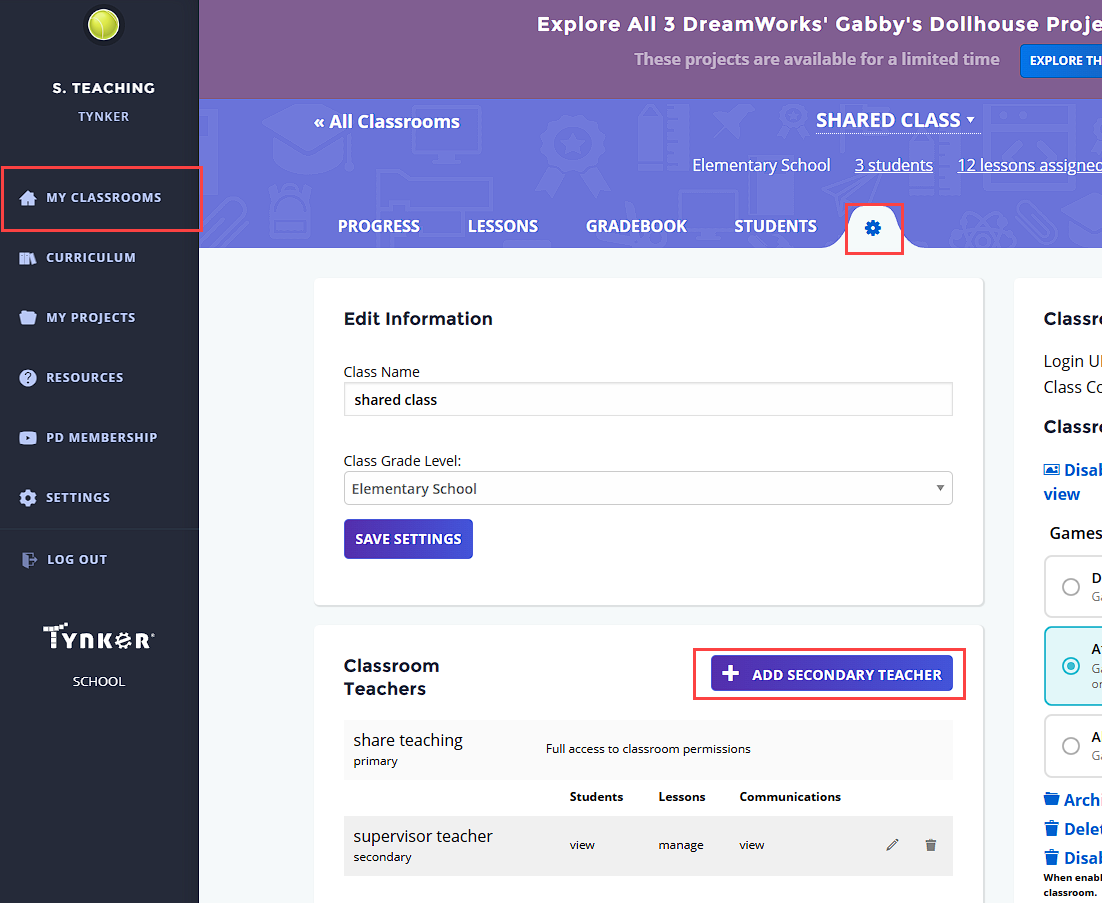This screenshot has height=903, width=1102.
Task: Click the sidebar Settings gear icon
Action: (27, 498)
